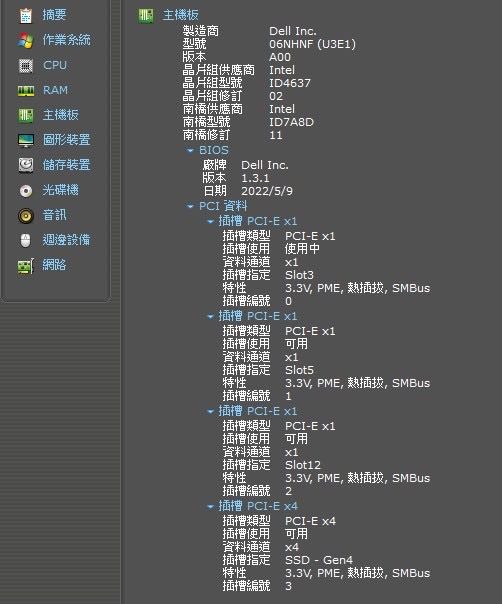Click the 南橋供應商 label
This screenshot has width=502, height=604.
213,109
